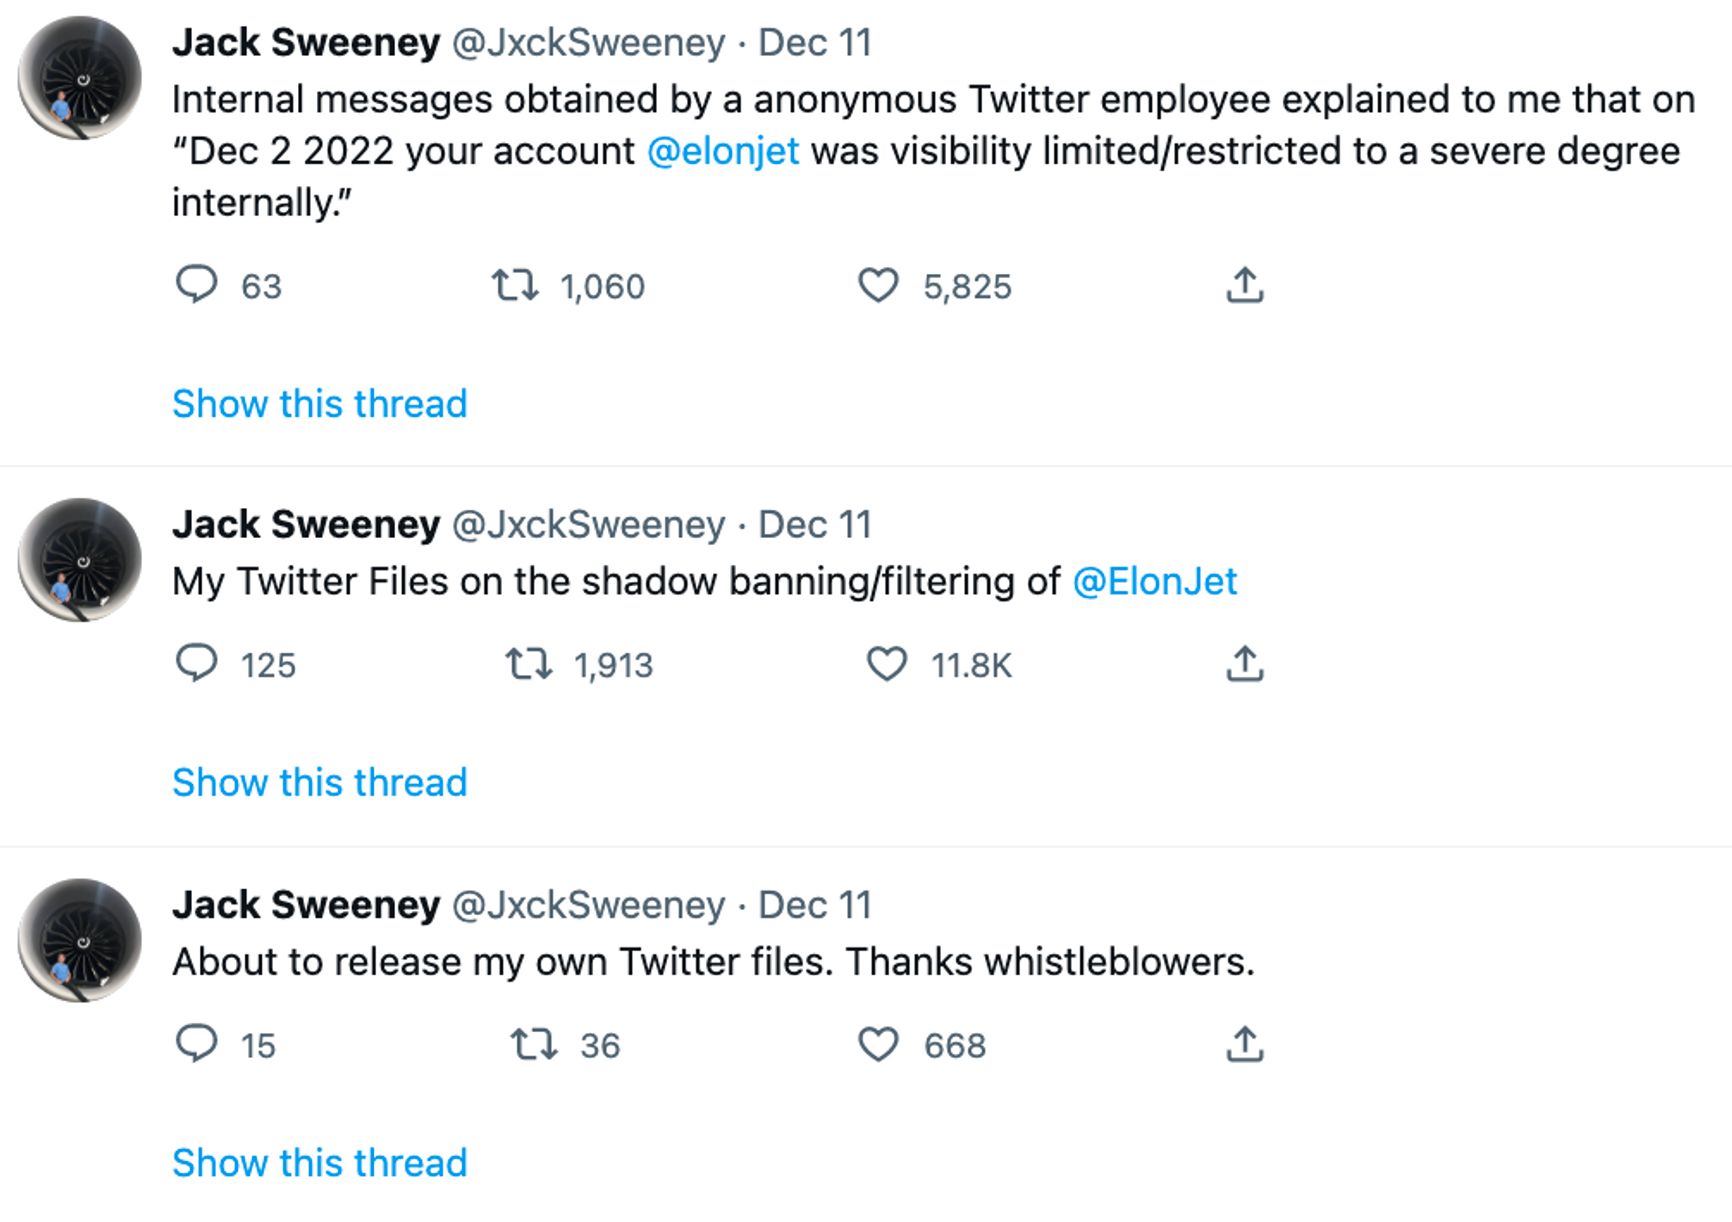
Task: Like the tweet with 668 likes
Action: tap(878, 1045)
